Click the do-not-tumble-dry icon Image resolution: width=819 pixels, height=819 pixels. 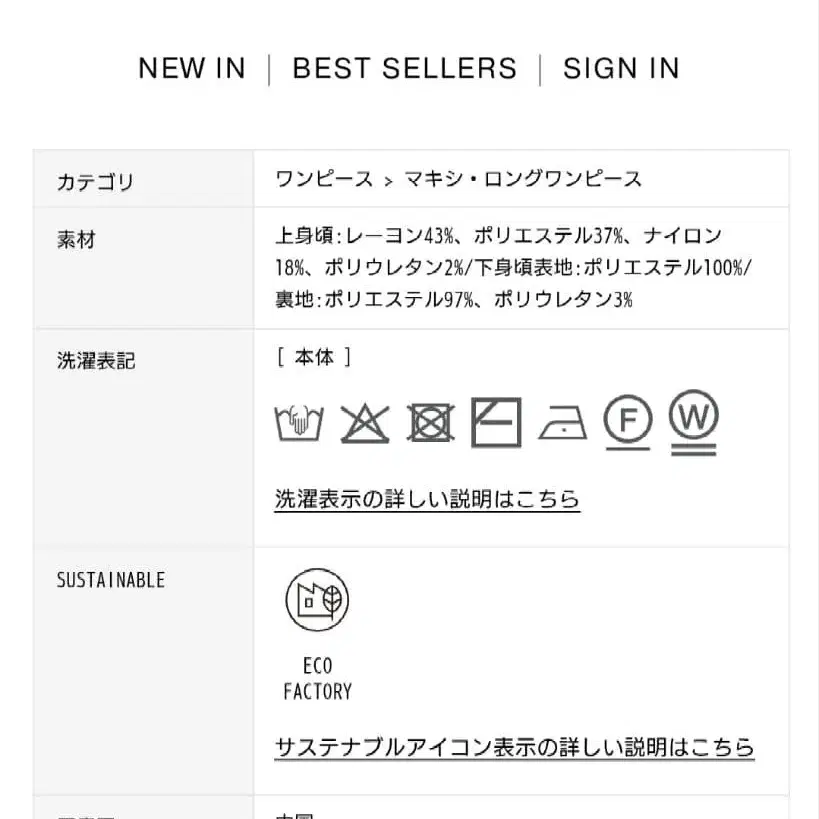tap(430, 423)
